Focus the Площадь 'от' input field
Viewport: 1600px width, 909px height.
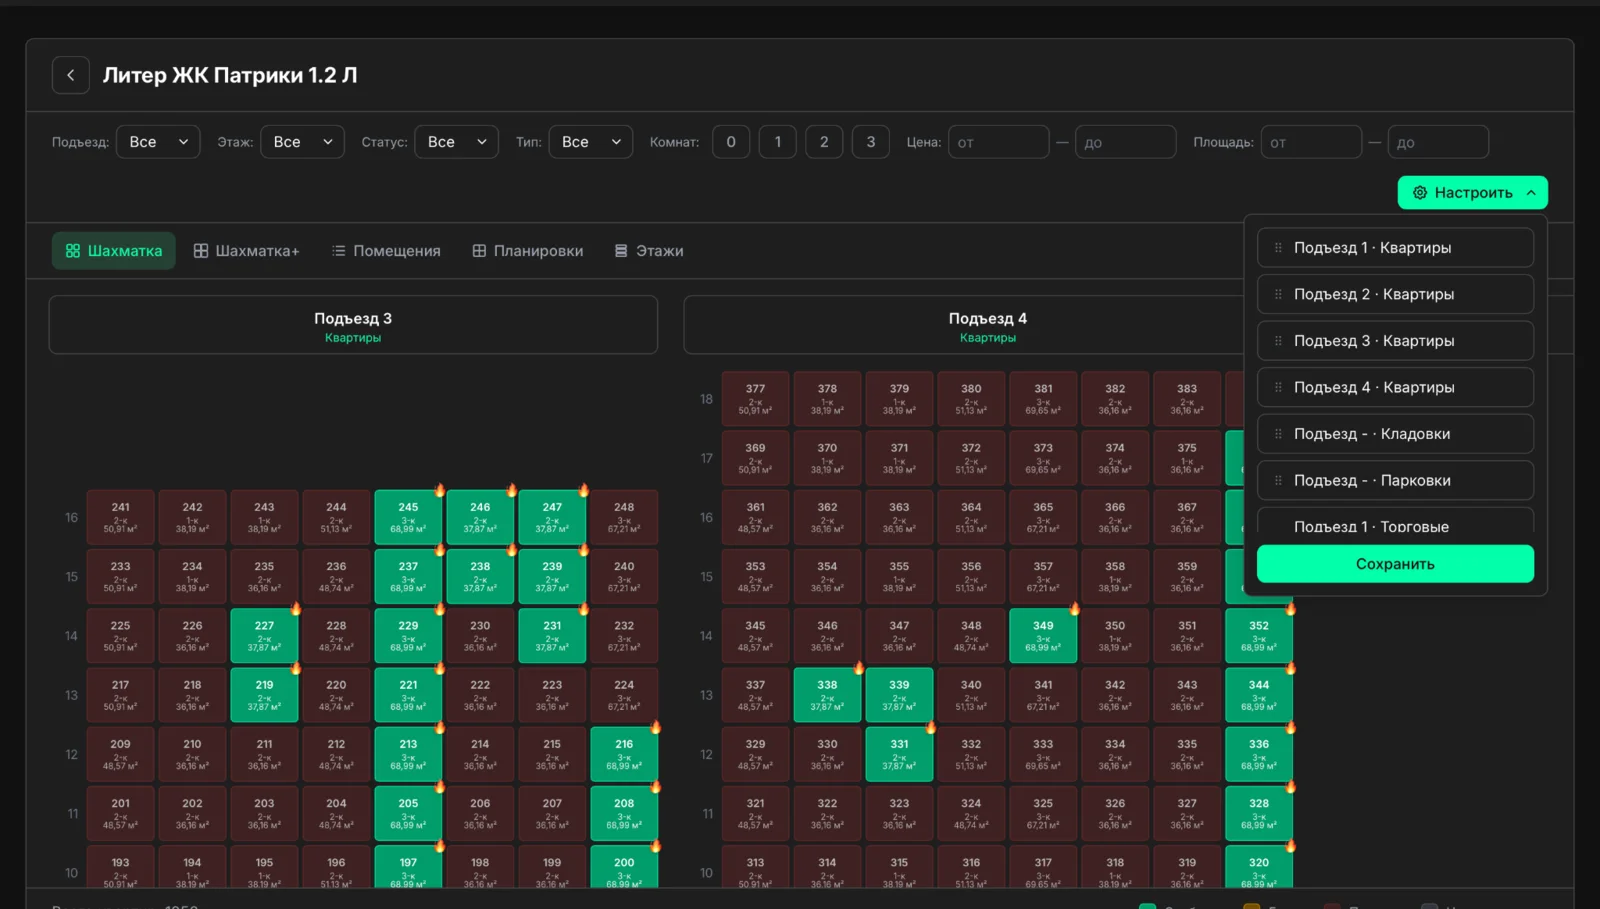1311,142
